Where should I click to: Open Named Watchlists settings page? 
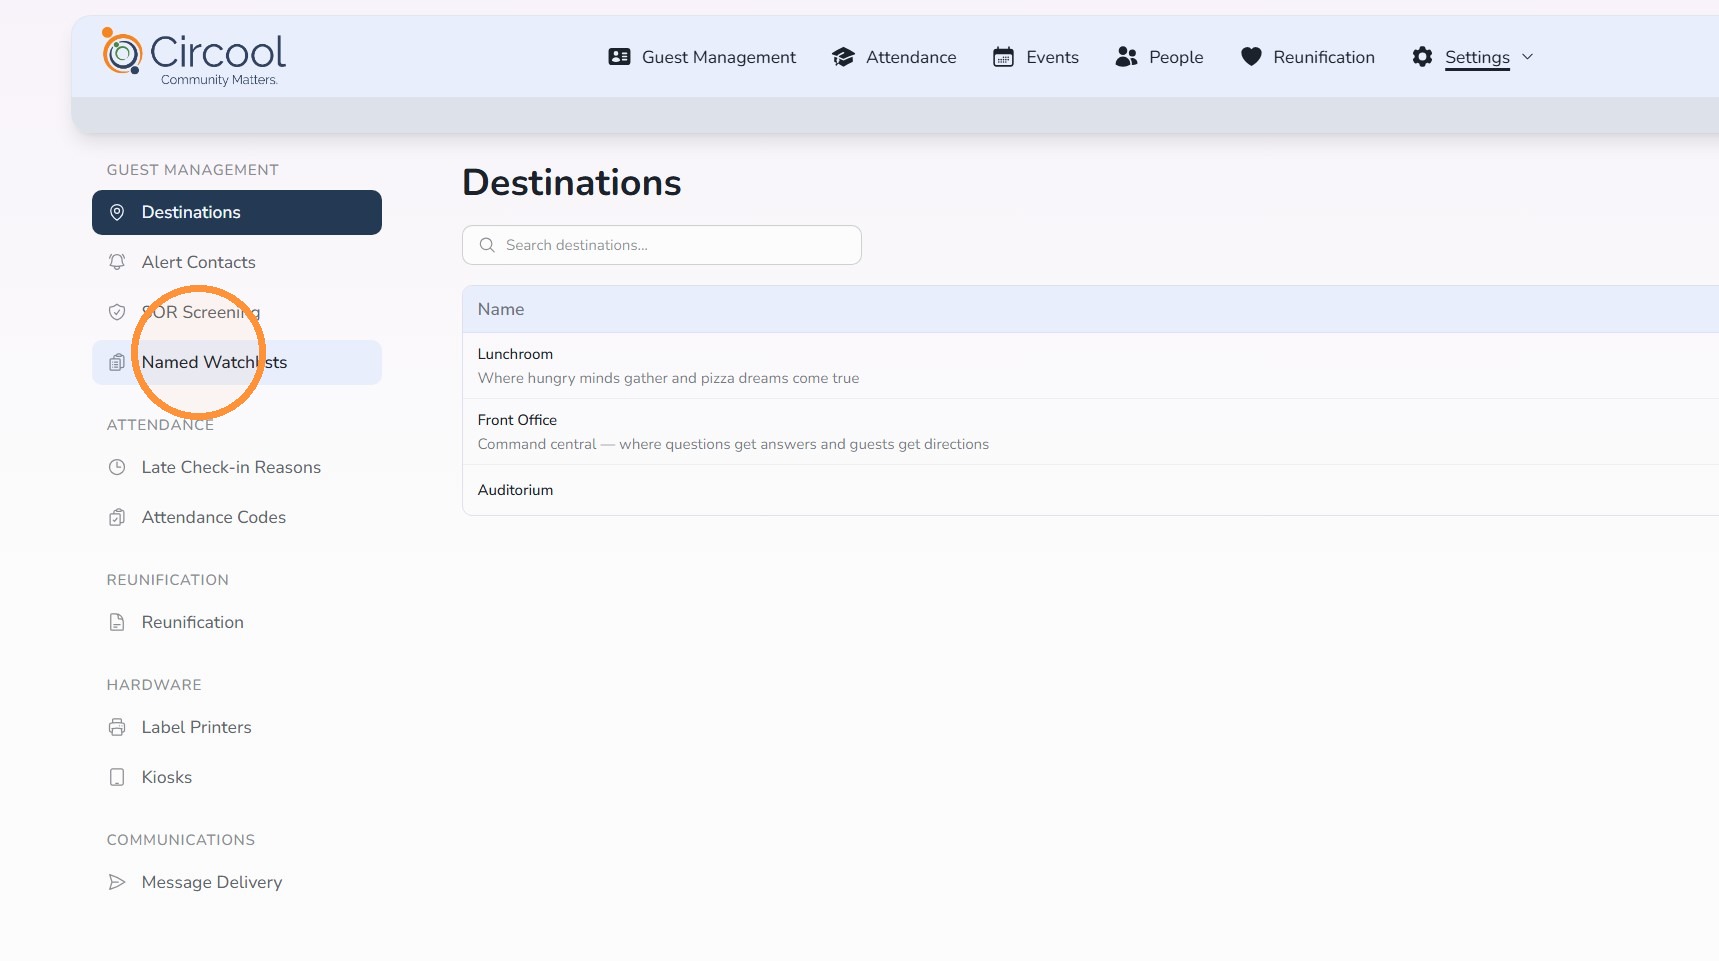click(237, 362)
